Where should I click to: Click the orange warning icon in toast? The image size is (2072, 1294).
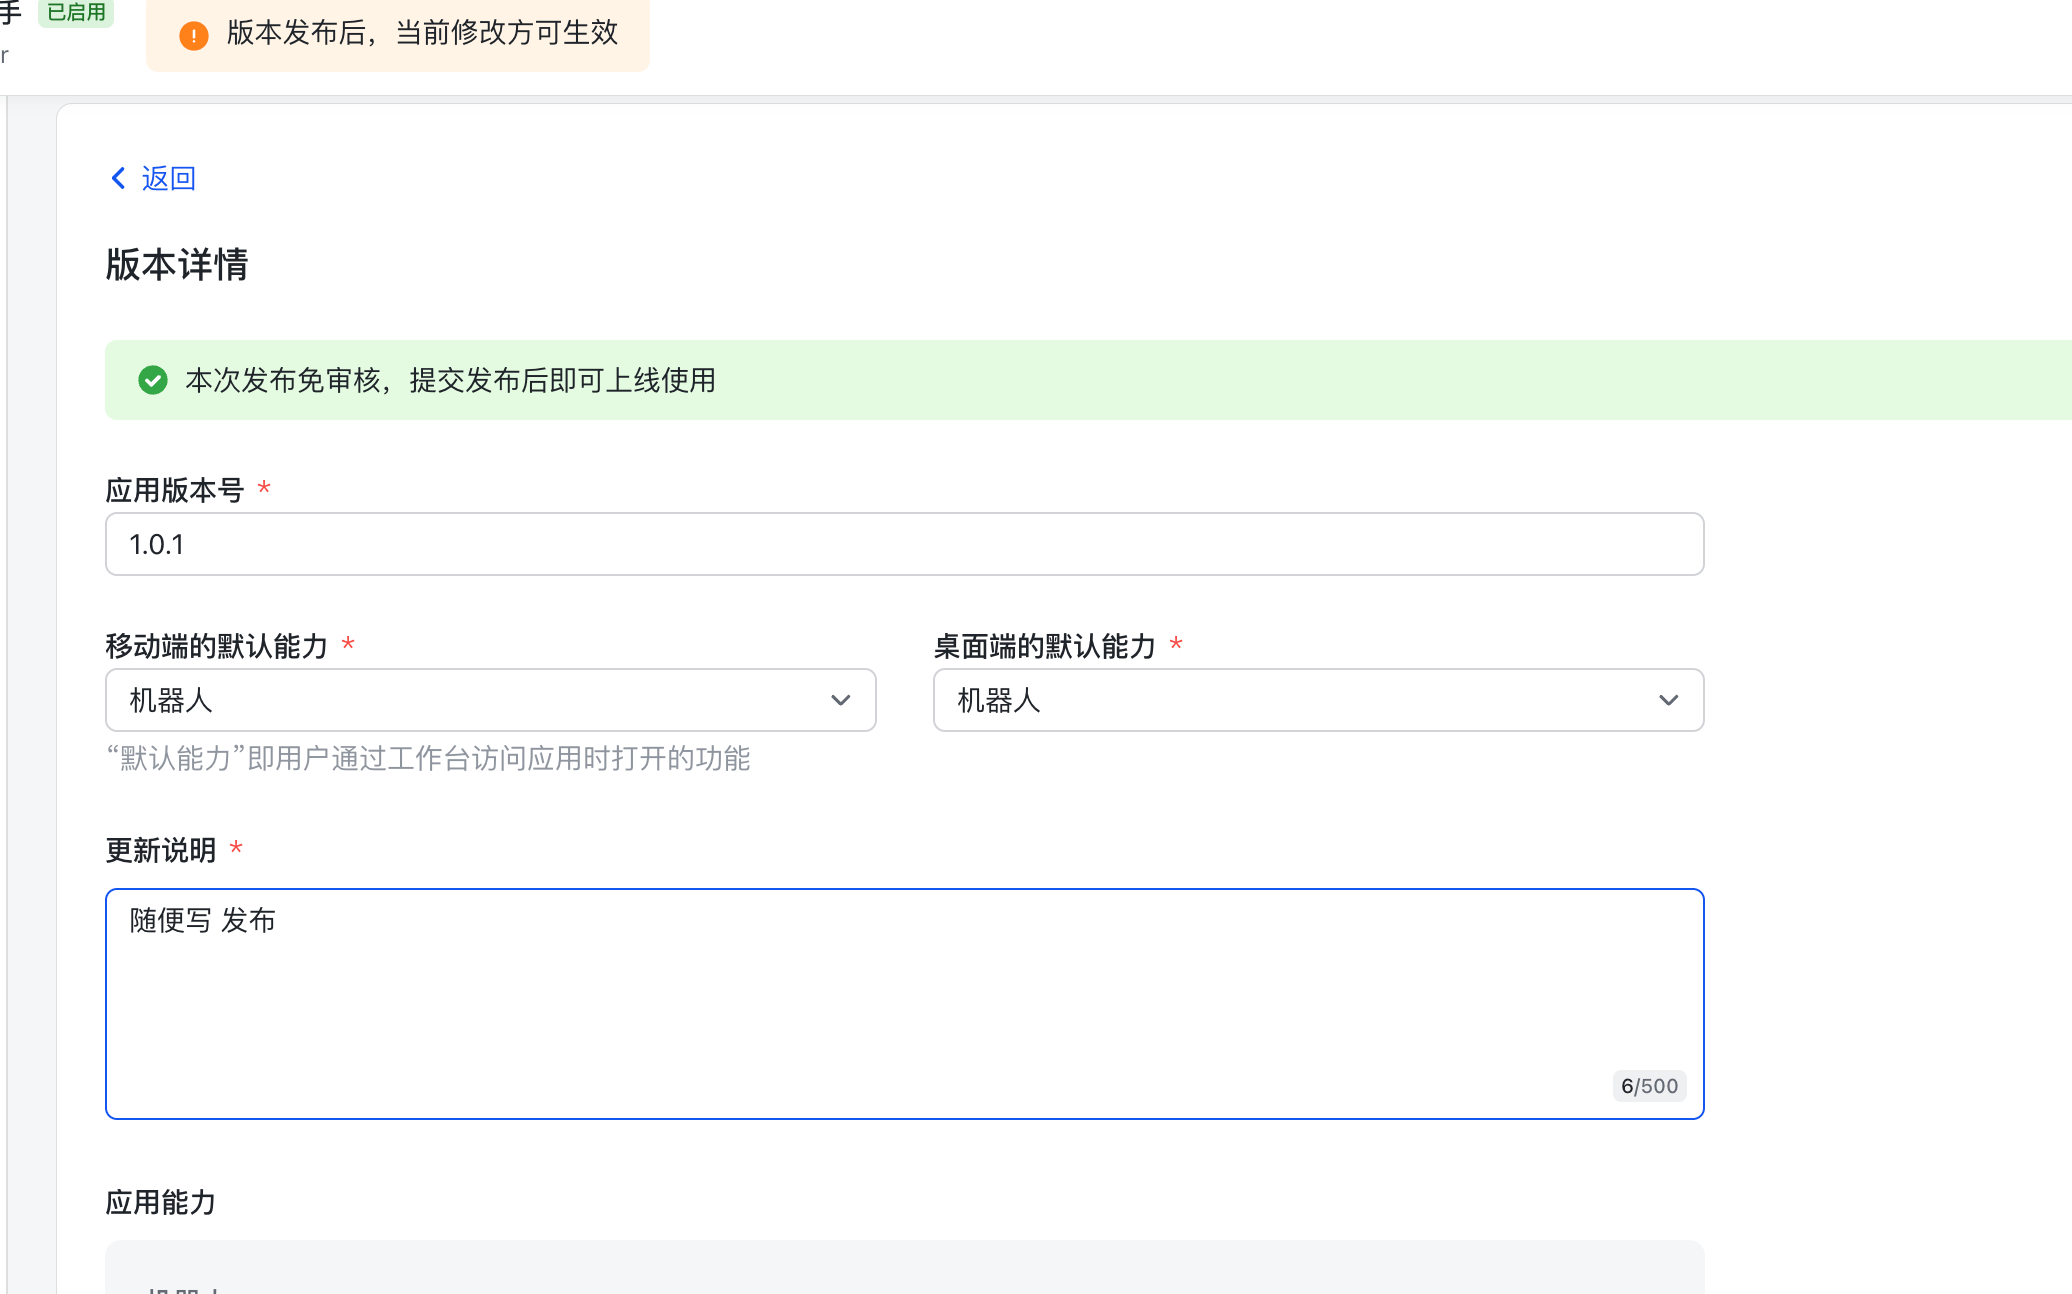pos(193,36)
